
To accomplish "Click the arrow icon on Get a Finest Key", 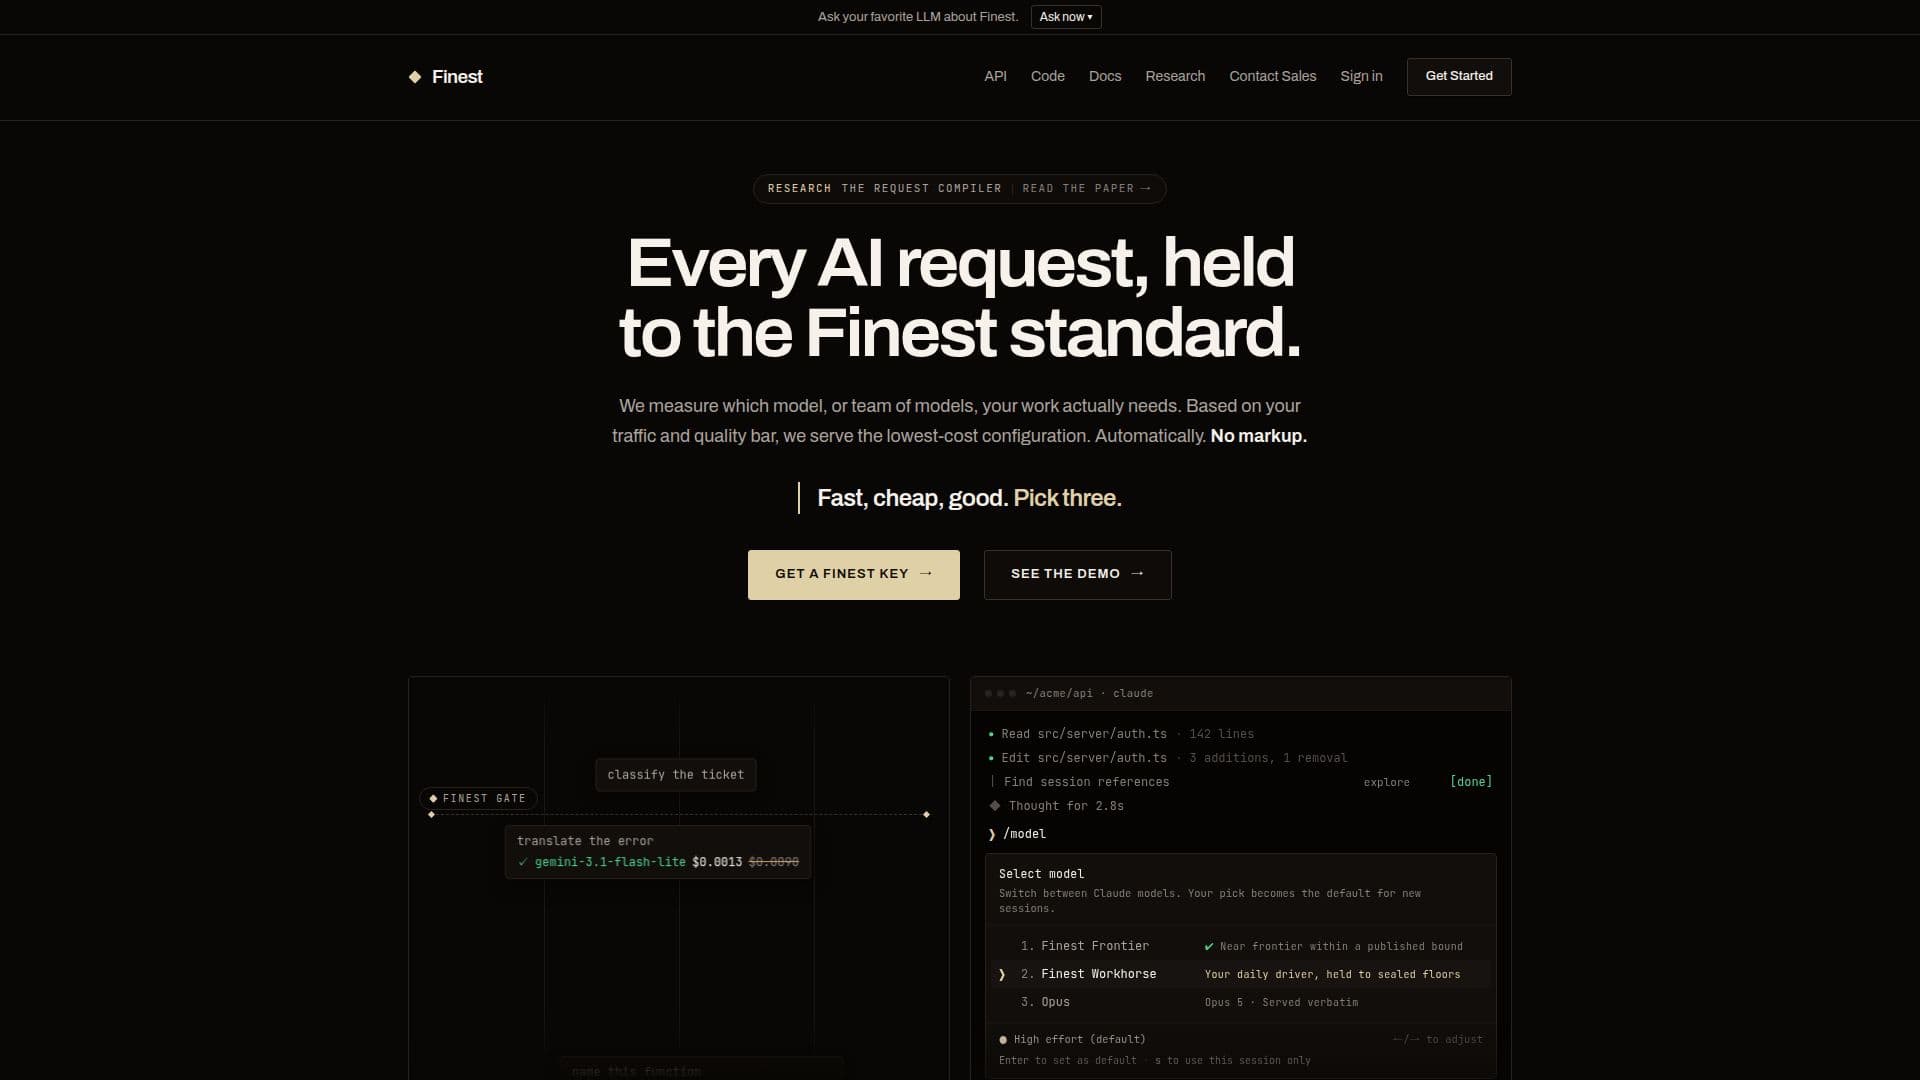I will tap(926, 574).
